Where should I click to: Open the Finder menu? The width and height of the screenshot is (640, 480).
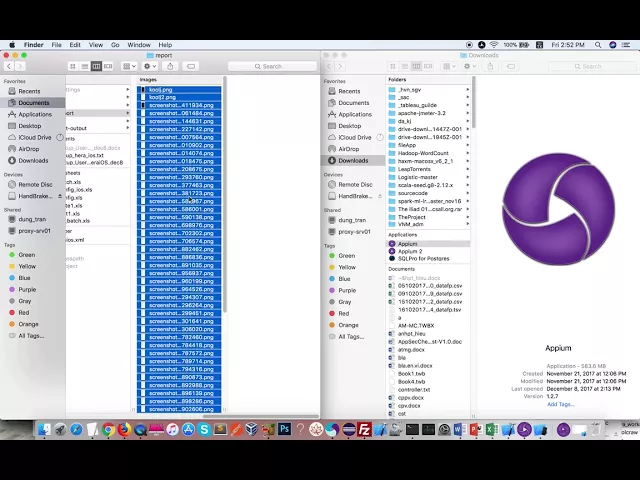[33, 45]
